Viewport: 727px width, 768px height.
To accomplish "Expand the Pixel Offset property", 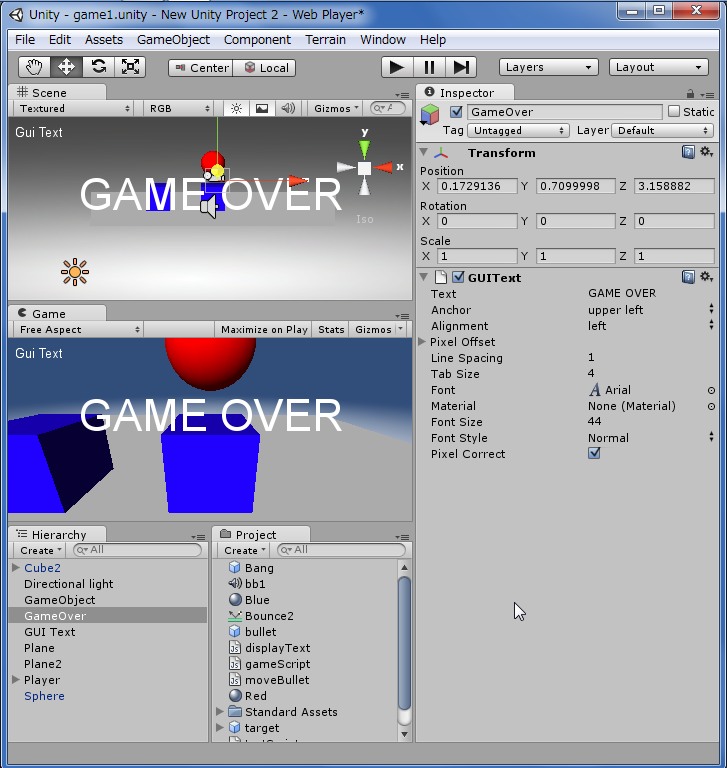I will coord(422,342).
